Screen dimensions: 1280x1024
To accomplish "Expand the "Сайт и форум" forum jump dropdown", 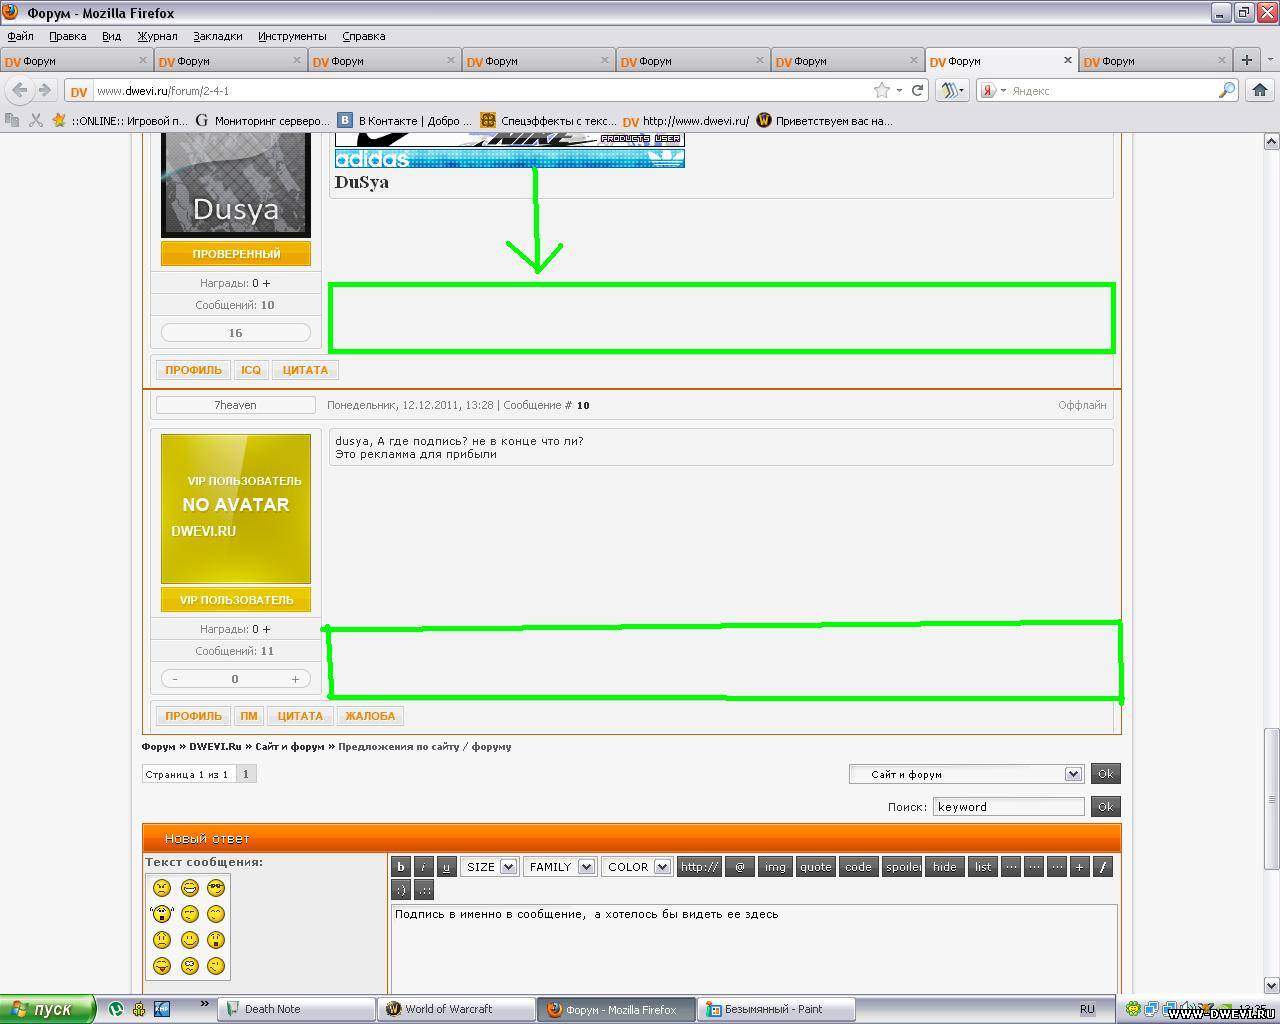I will 966,774.
